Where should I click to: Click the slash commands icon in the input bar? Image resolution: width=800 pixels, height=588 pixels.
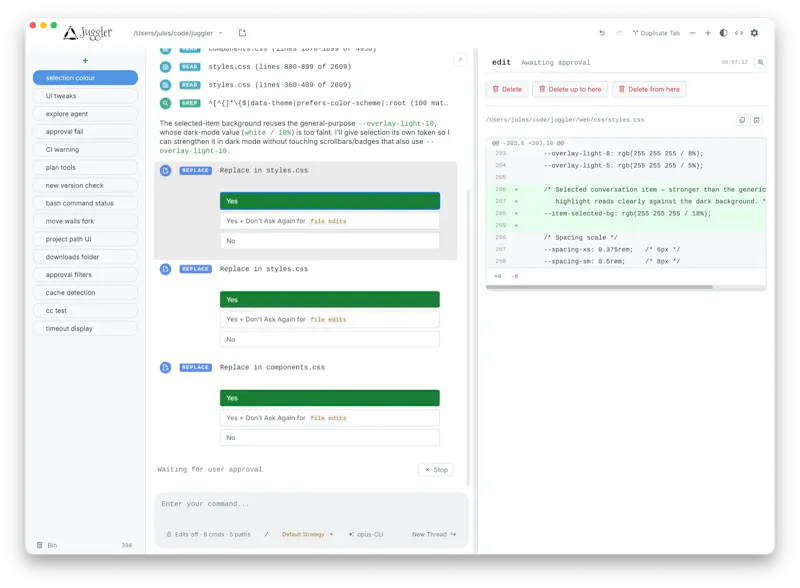pyautogui.click(x=266, y=534)
